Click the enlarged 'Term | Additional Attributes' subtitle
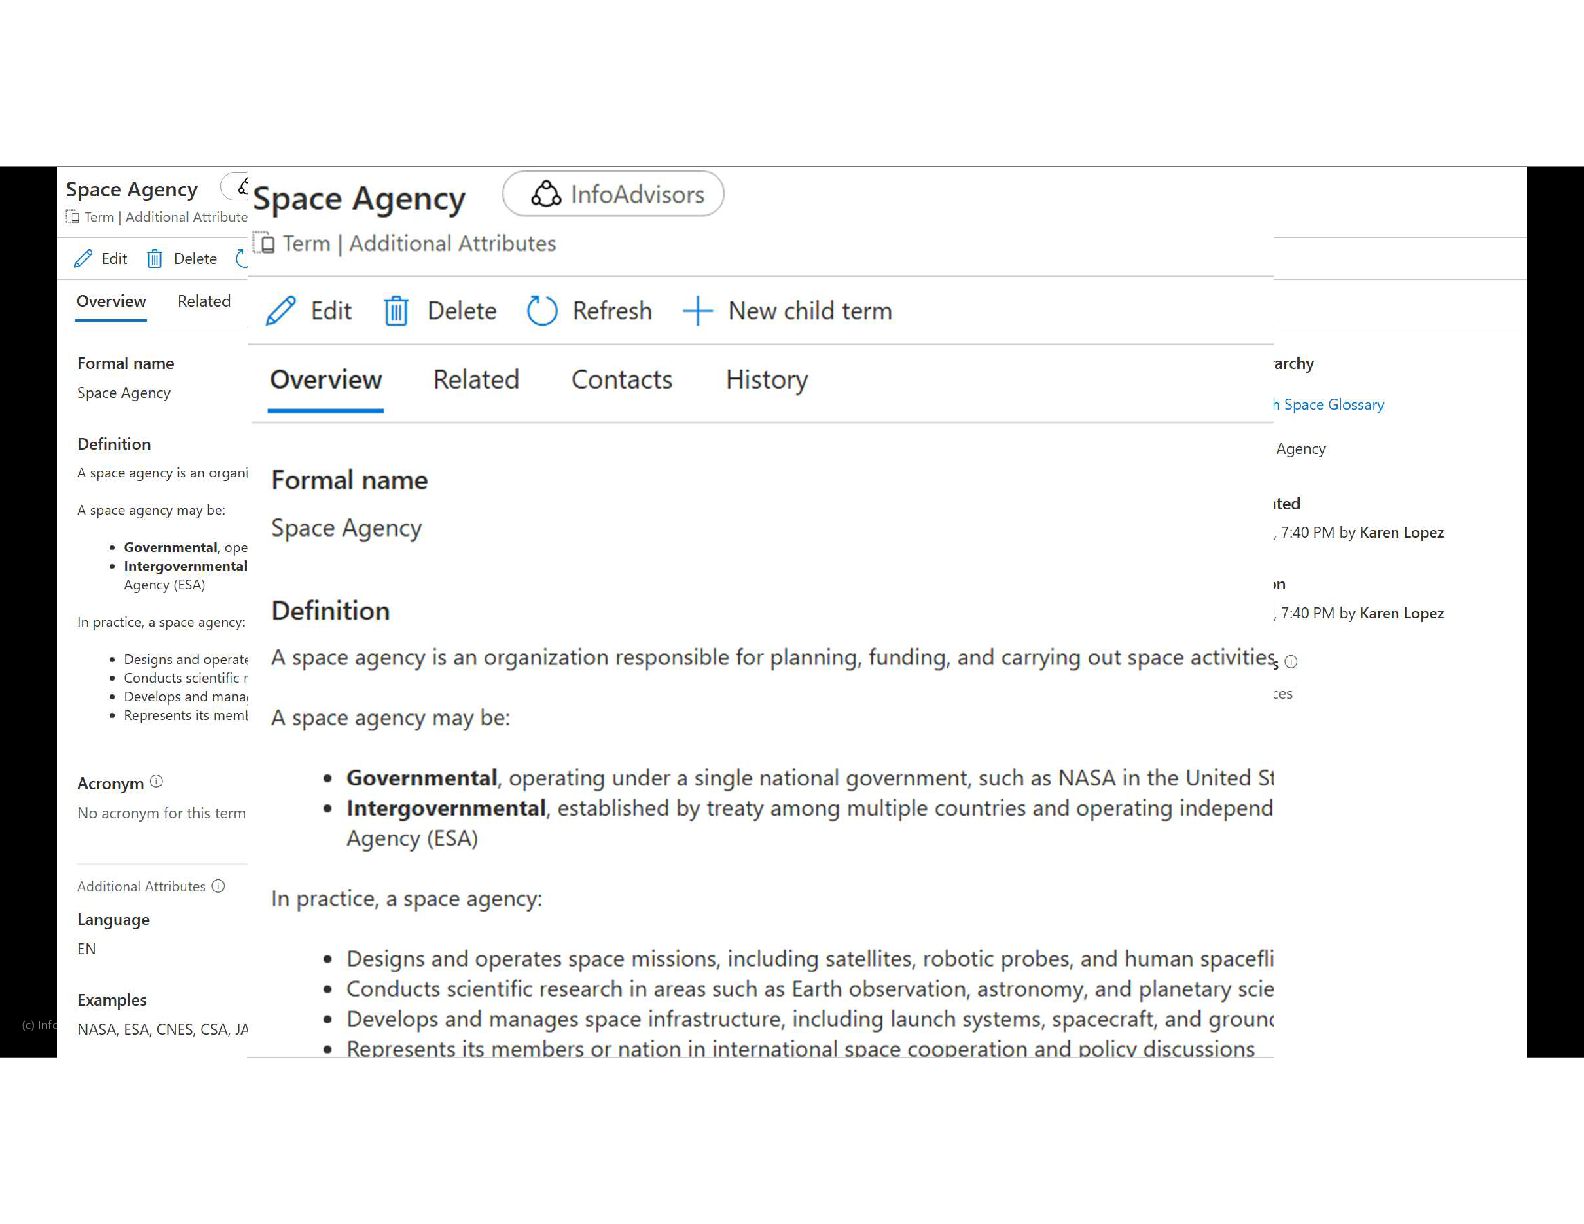 click(x=419, y=243)
